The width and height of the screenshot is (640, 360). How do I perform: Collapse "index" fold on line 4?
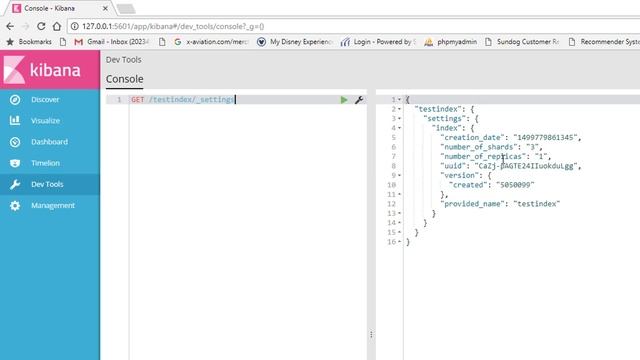click(400, 128)
